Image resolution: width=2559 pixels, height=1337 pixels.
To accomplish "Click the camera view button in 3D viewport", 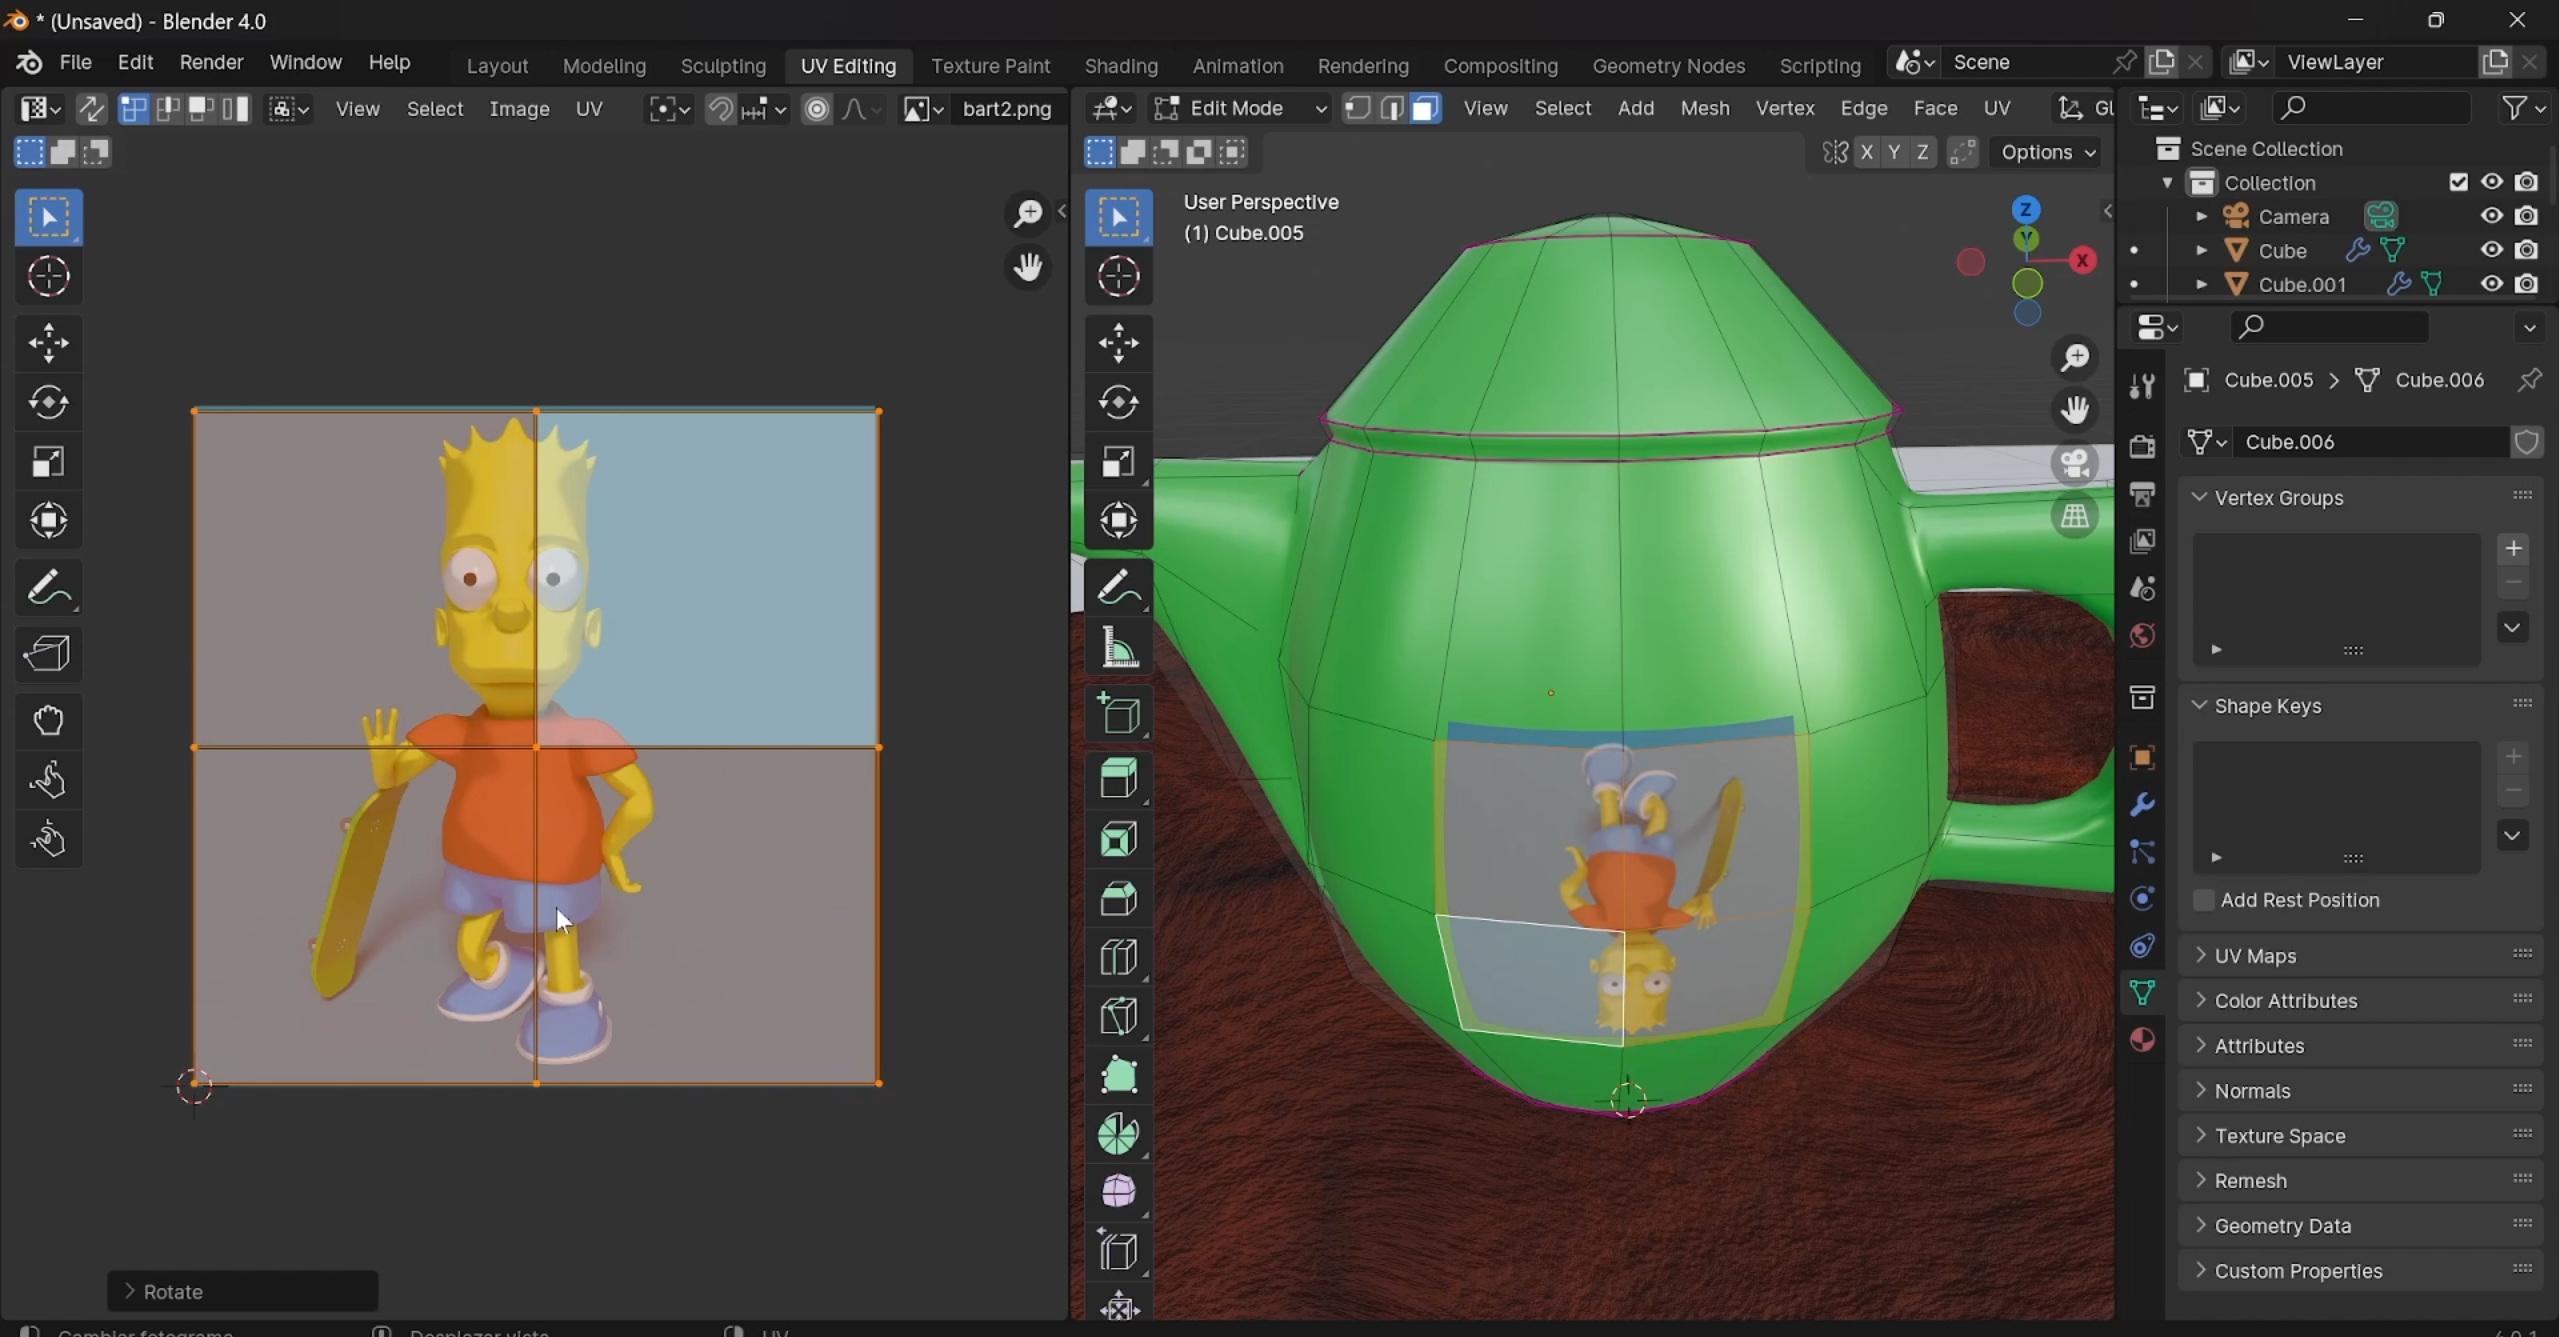I will click(x=2075, y=463).
